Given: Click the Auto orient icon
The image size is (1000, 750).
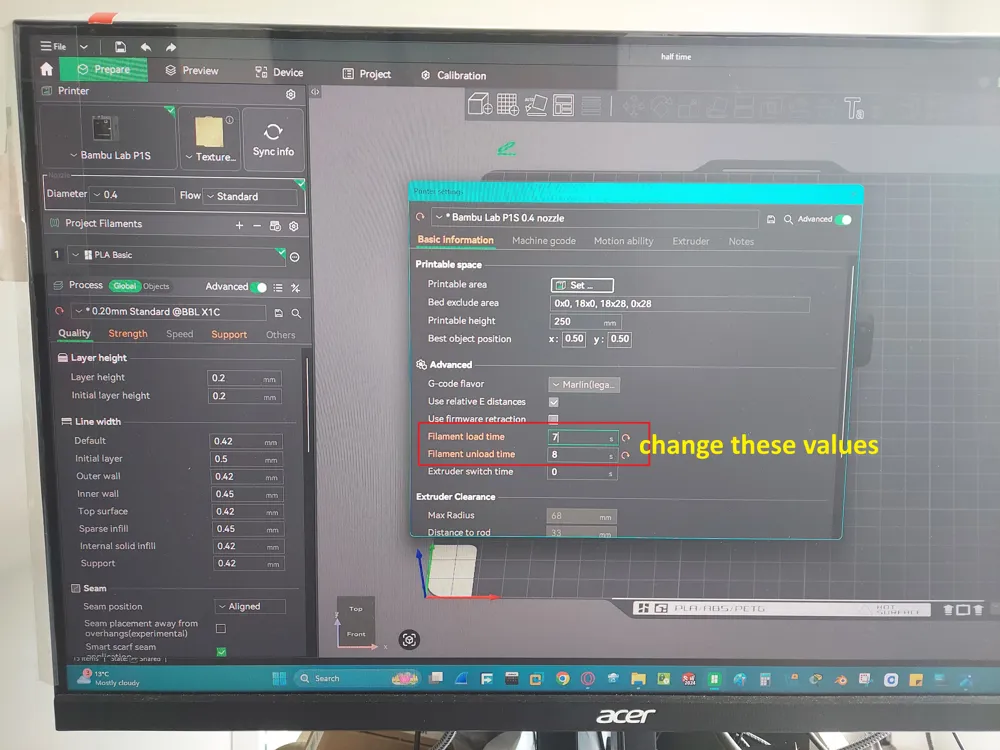Looking at the screenshot, I should 536,105.
